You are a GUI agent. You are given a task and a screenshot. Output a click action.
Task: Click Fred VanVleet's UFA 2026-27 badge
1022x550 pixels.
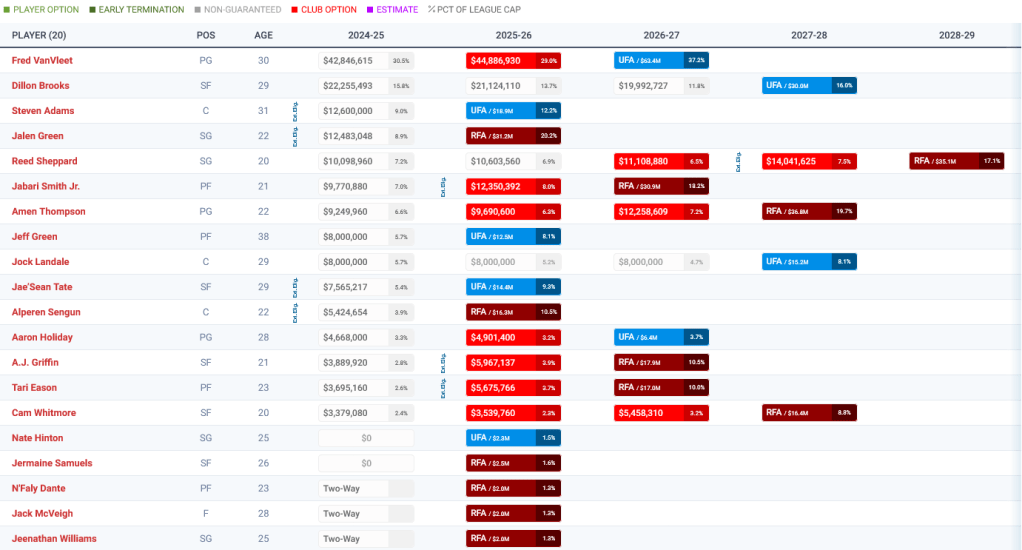[x=661, y=61]
